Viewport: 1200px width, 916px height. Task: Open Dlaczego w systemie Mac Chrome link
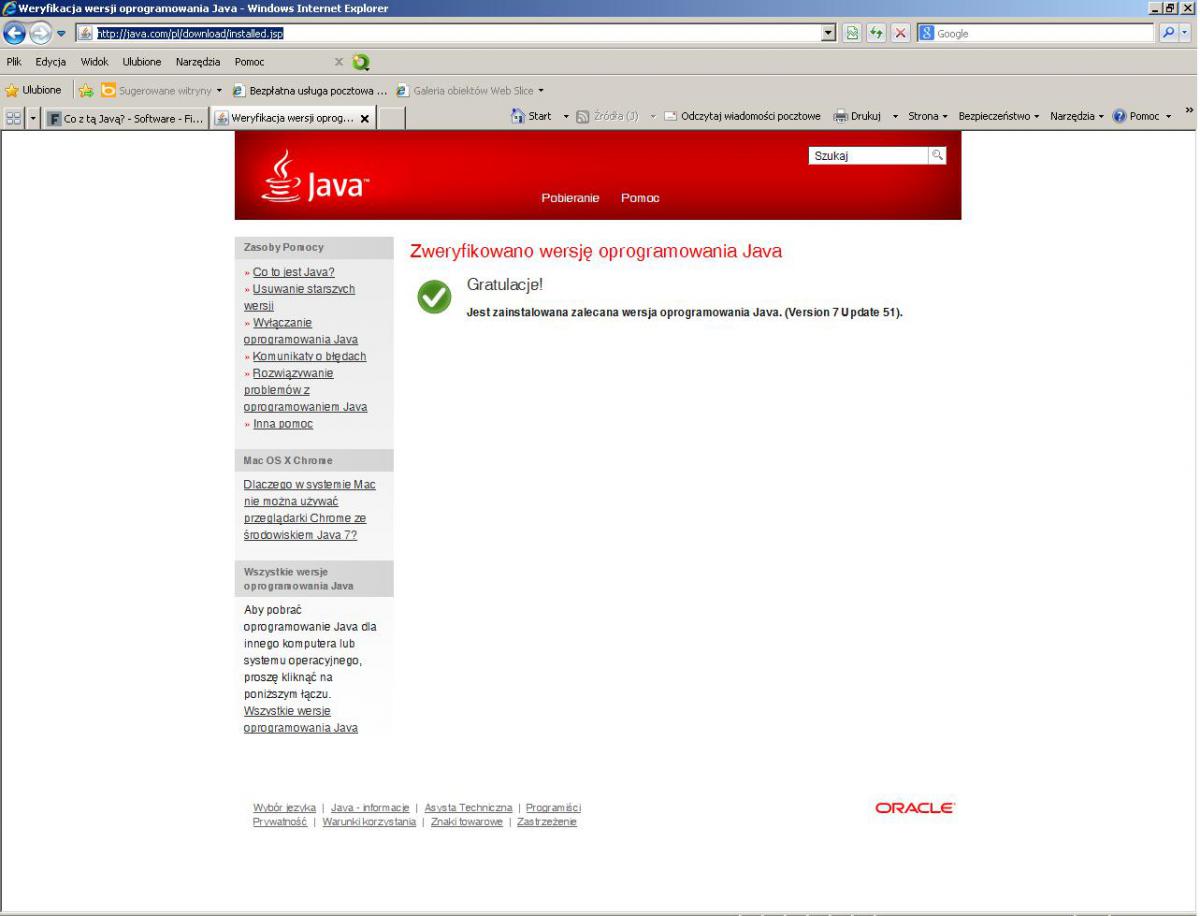[310, 509]
